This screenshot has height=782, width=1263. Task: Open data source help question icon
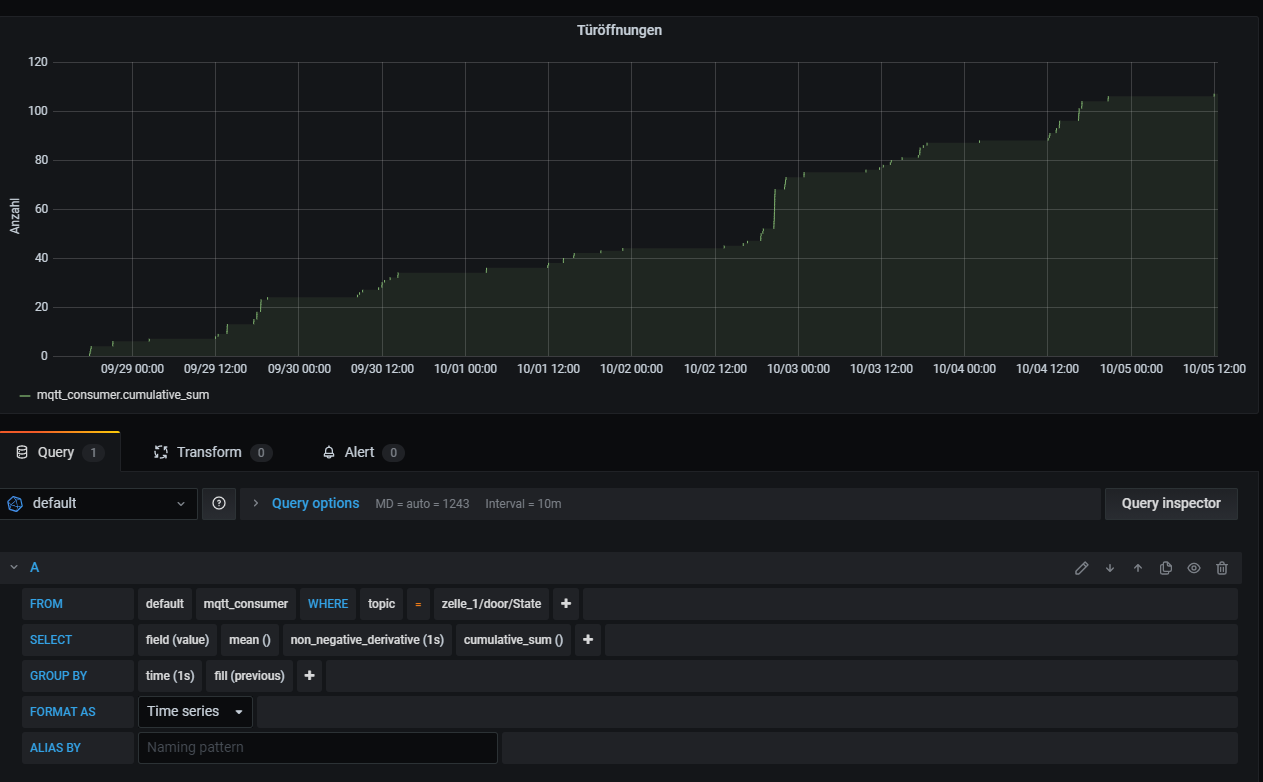click(x=219, y=503)
